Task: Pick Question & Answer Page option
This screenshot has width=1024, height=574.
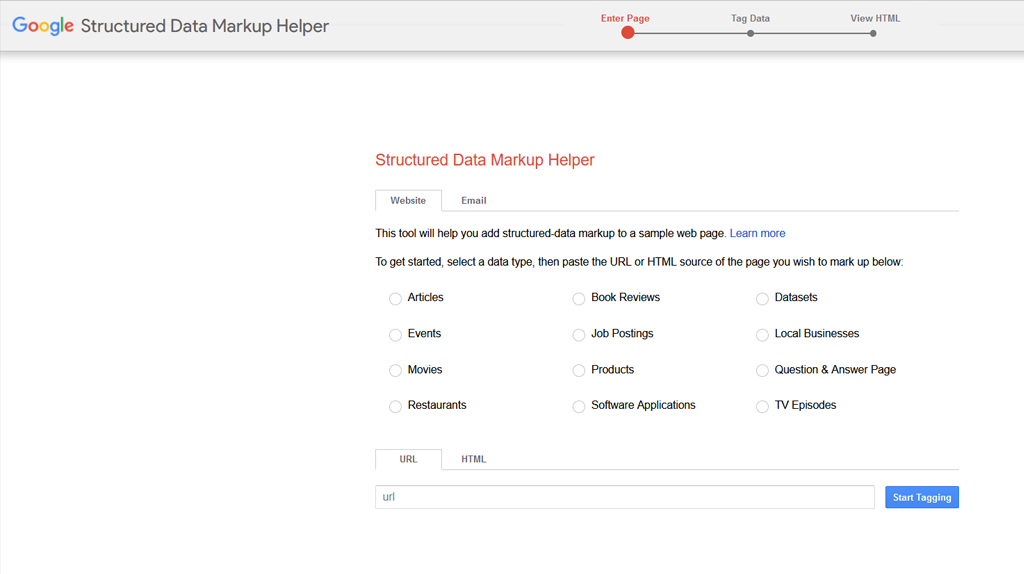Action: pos(762,370)
